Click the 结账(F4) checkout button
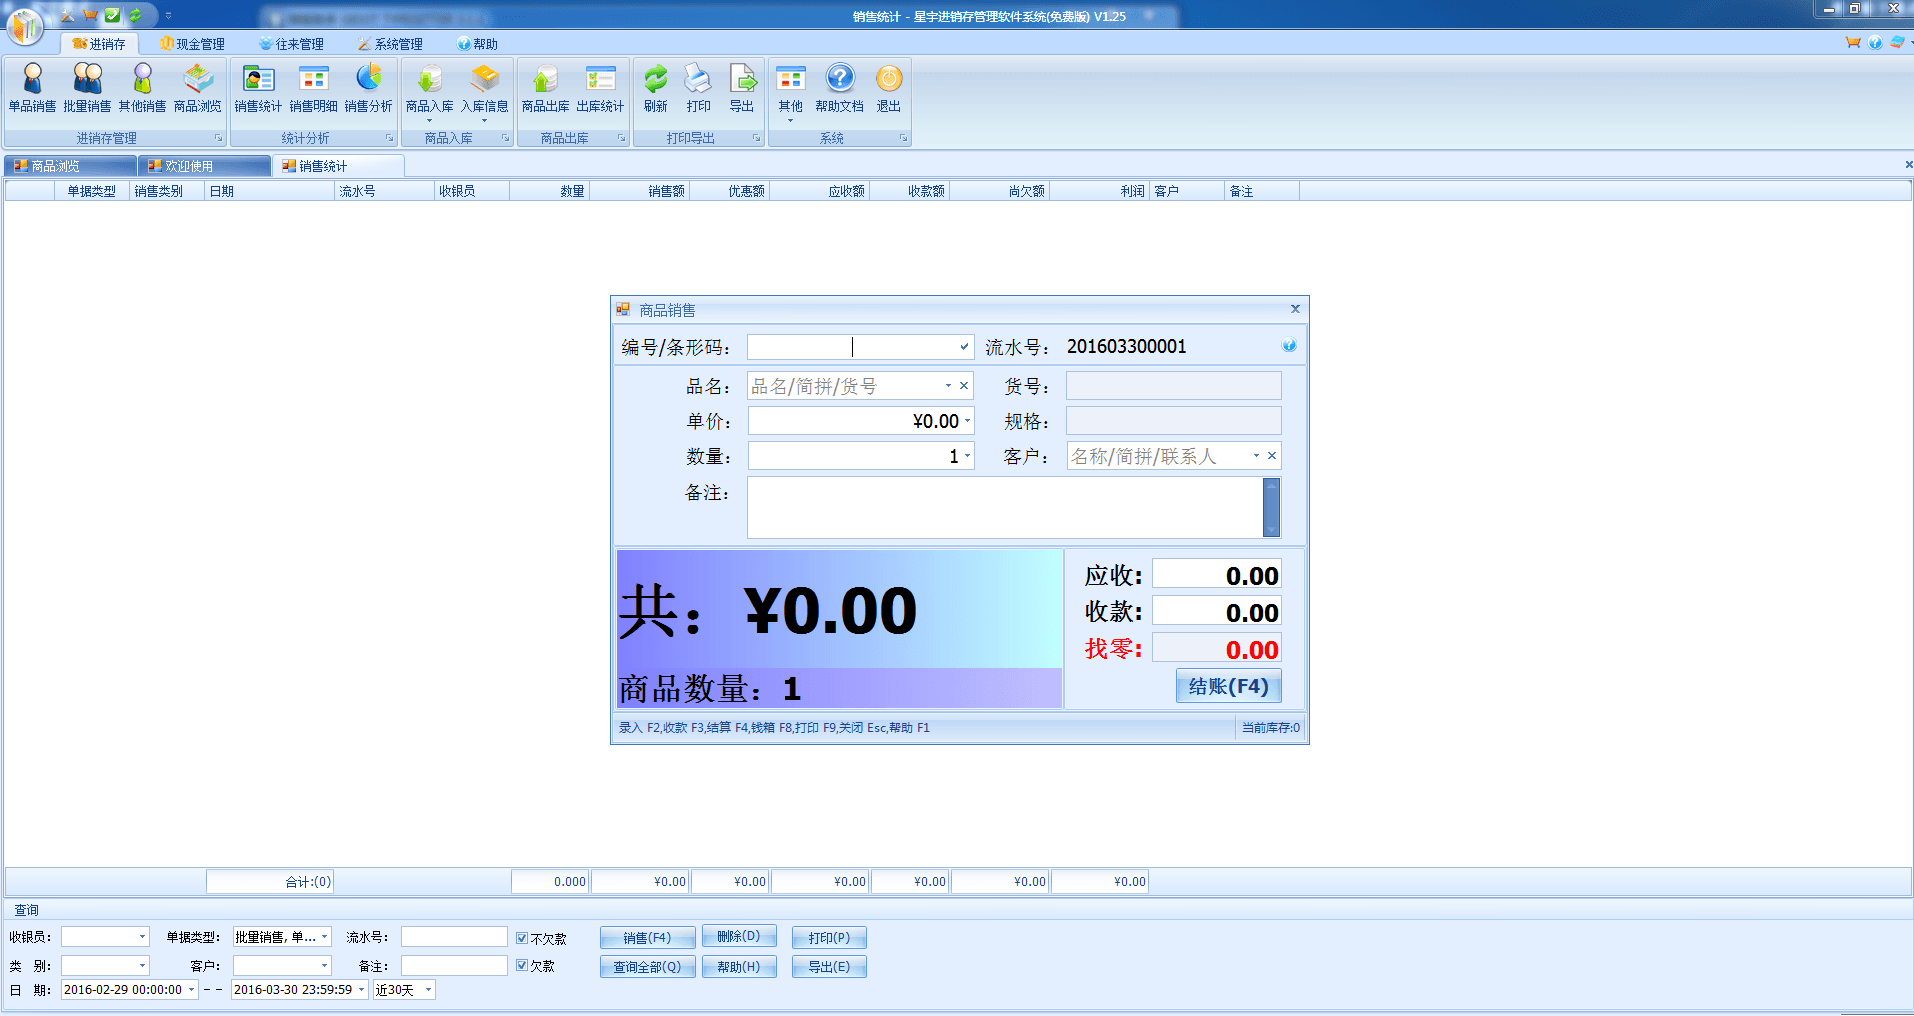Screen dimensions: 1914x1016 tap(1228, 686)
